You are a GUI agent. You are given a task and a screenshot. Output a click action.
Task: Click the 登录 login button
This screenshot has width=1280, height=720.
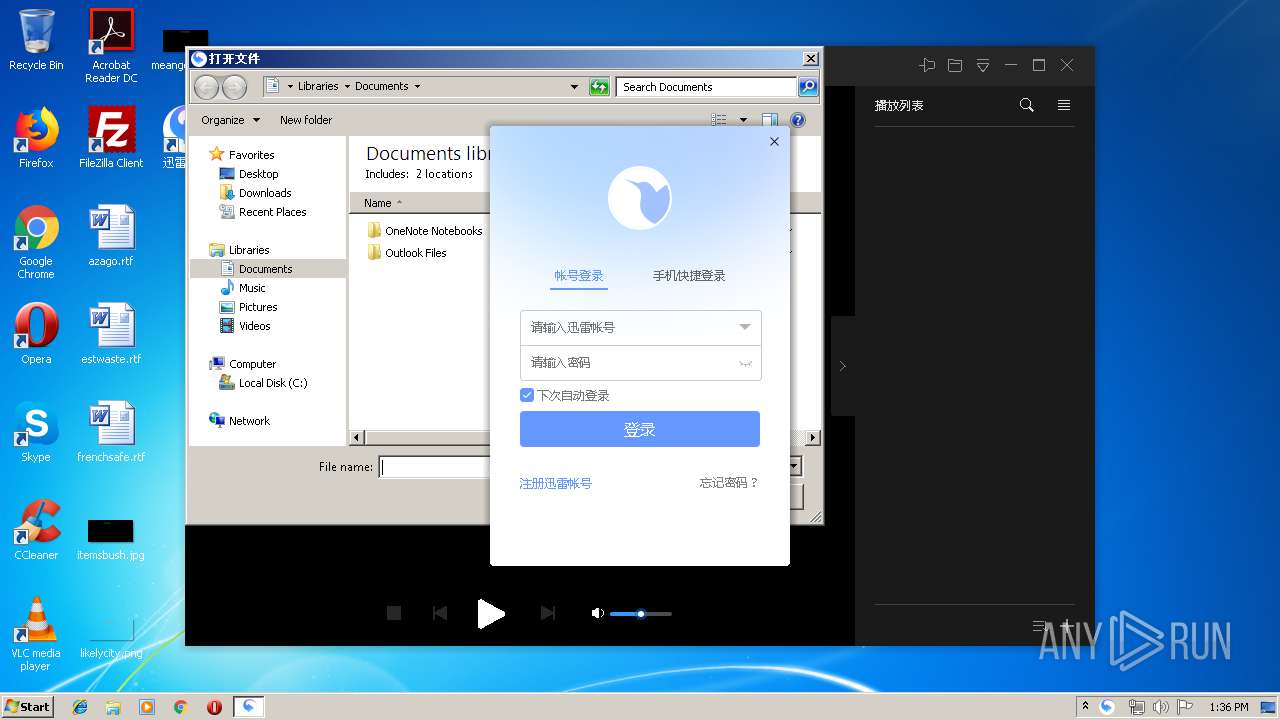(x=640, y=429)
